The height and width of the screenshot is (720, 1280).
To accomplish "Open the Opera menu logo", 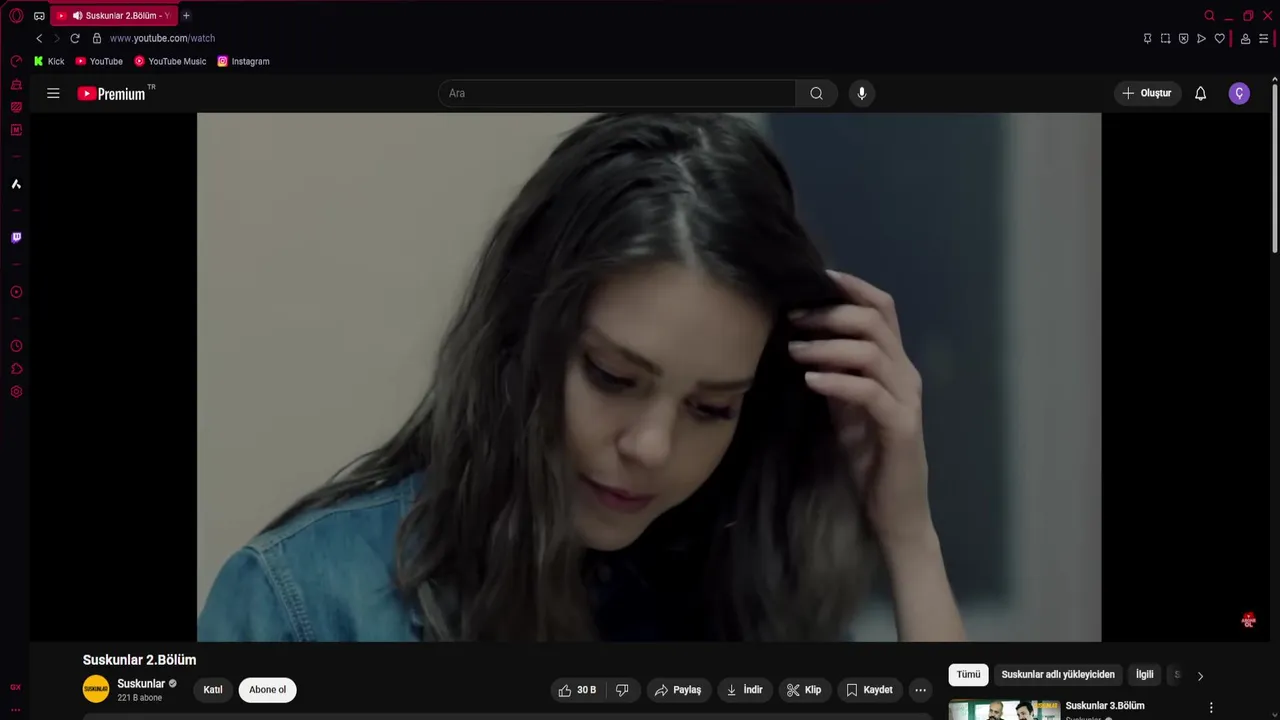I will point(16,15).
